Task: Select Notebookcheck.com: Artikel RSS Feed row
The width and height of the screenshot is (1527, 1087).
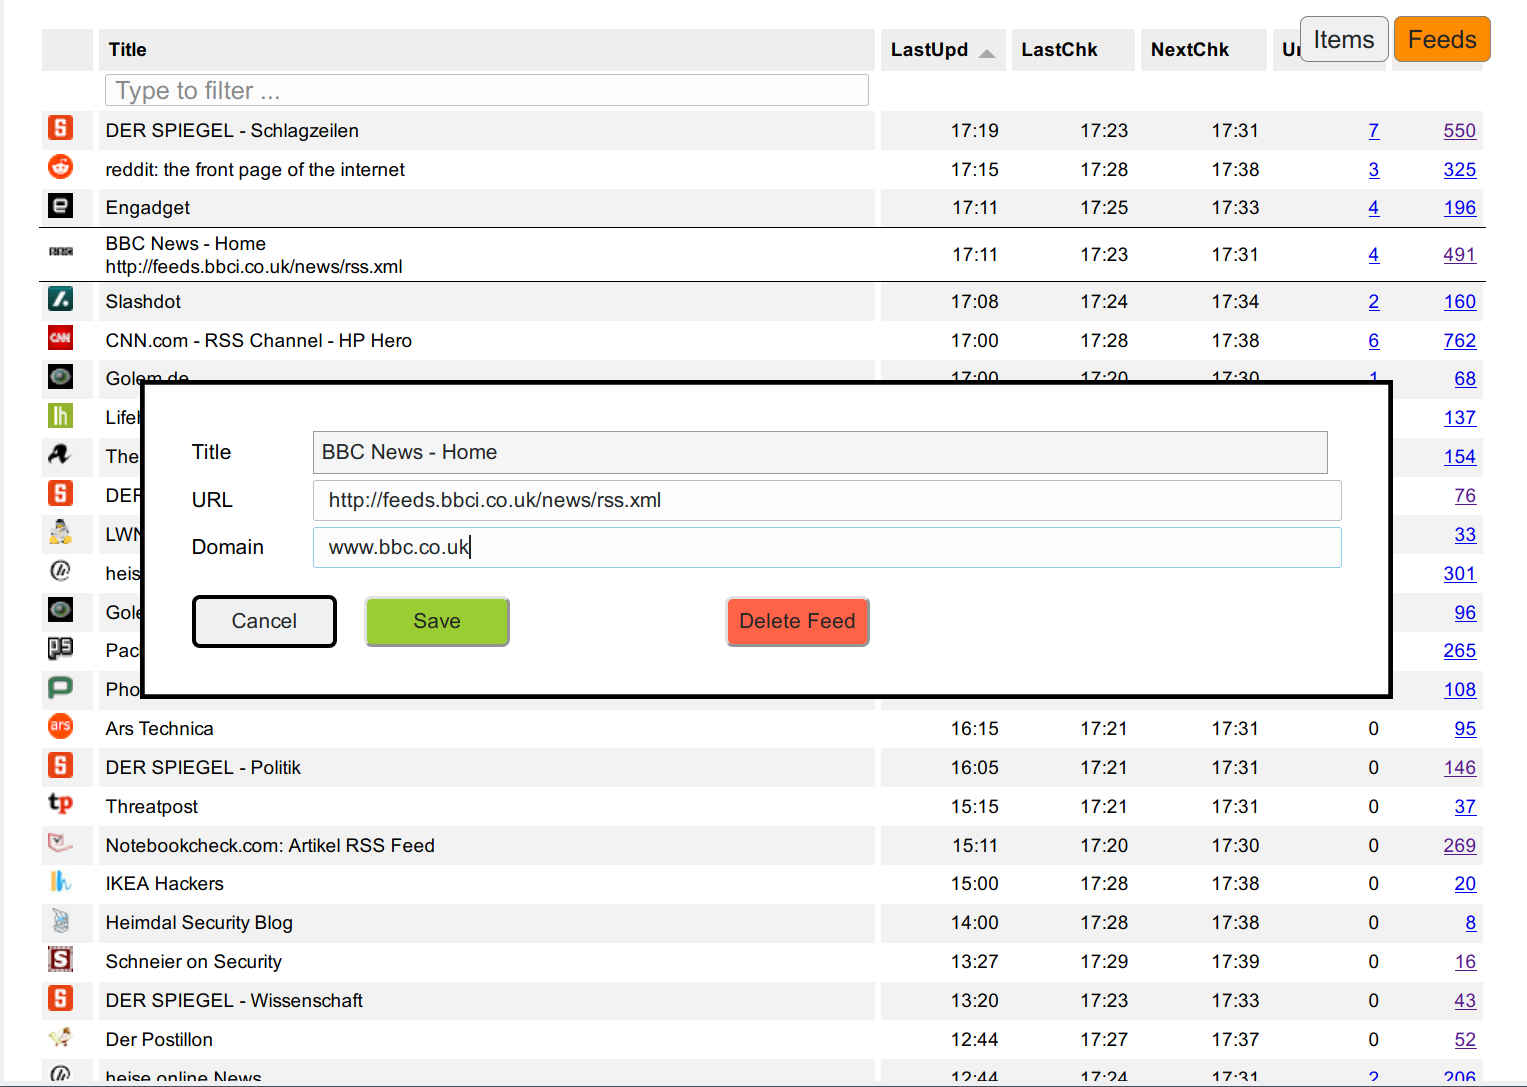Action: (x=270, y=846)
